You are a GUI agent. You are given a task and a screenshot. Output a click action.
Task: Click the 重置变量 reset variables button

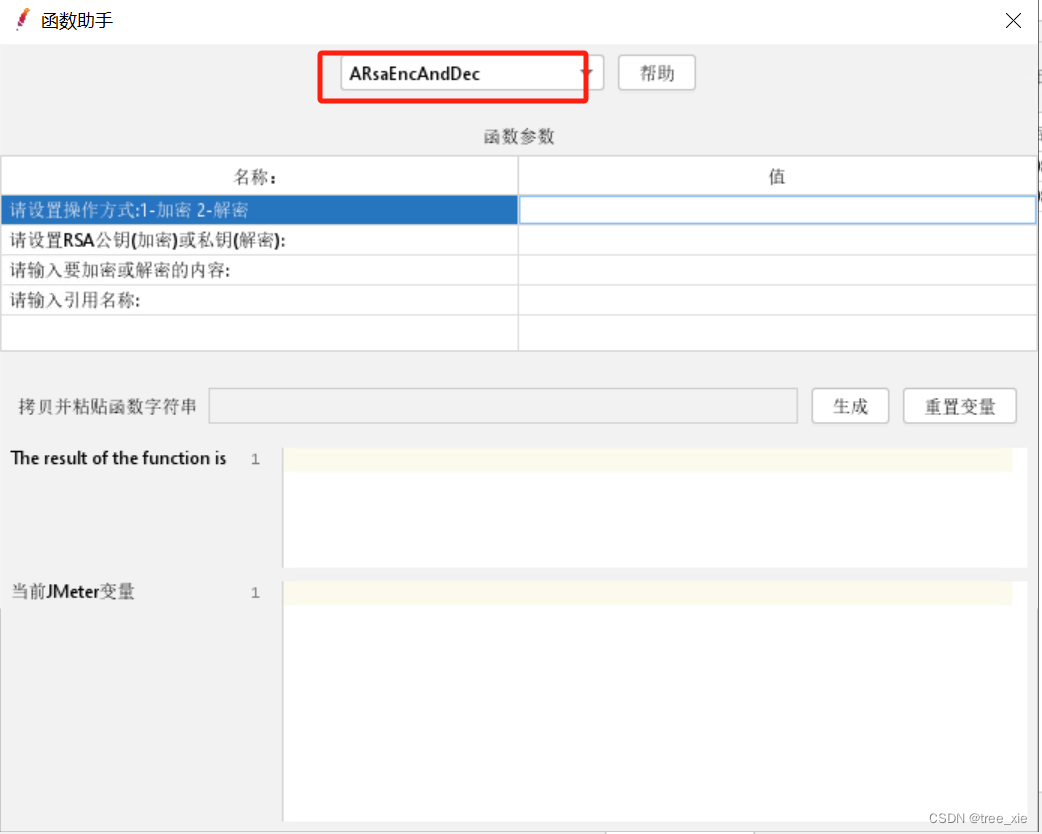(x=960, y=406)
